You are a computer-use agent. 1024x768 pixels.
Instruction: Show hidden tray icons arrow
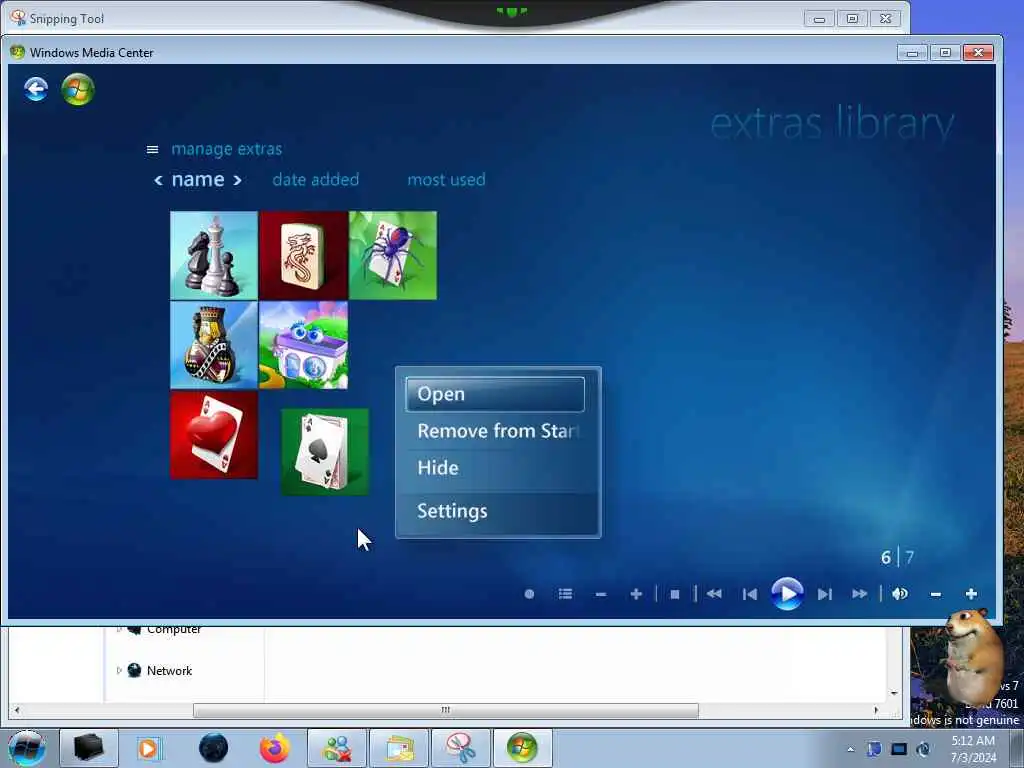(x=850, y=749)
